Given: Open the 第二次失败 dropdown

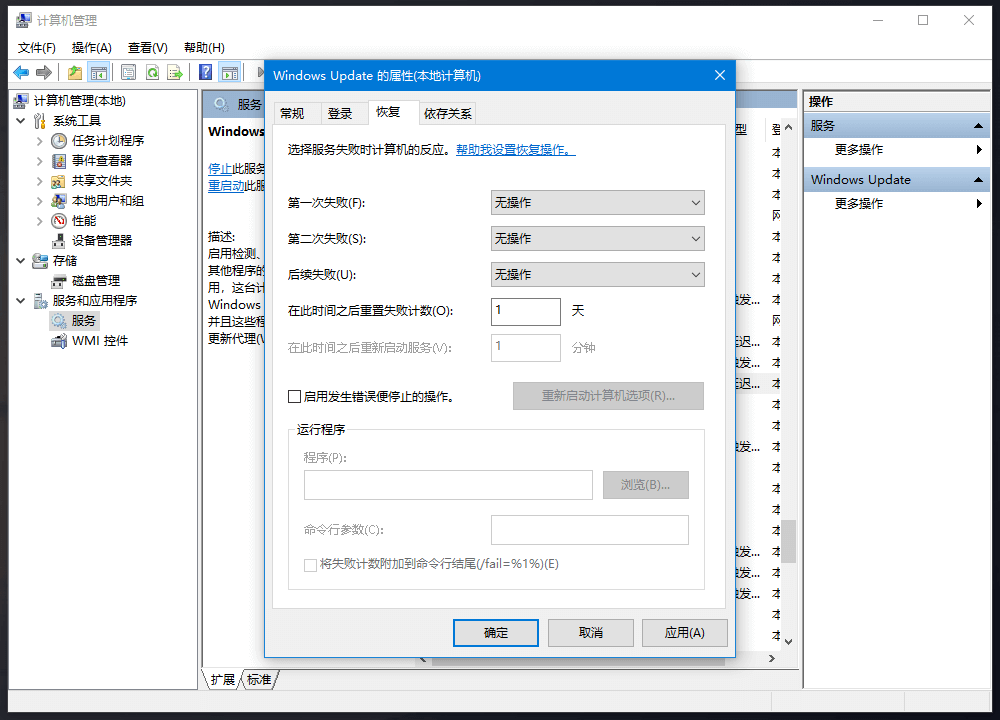Looking at the screenshot, I should [x=598, y=239].
